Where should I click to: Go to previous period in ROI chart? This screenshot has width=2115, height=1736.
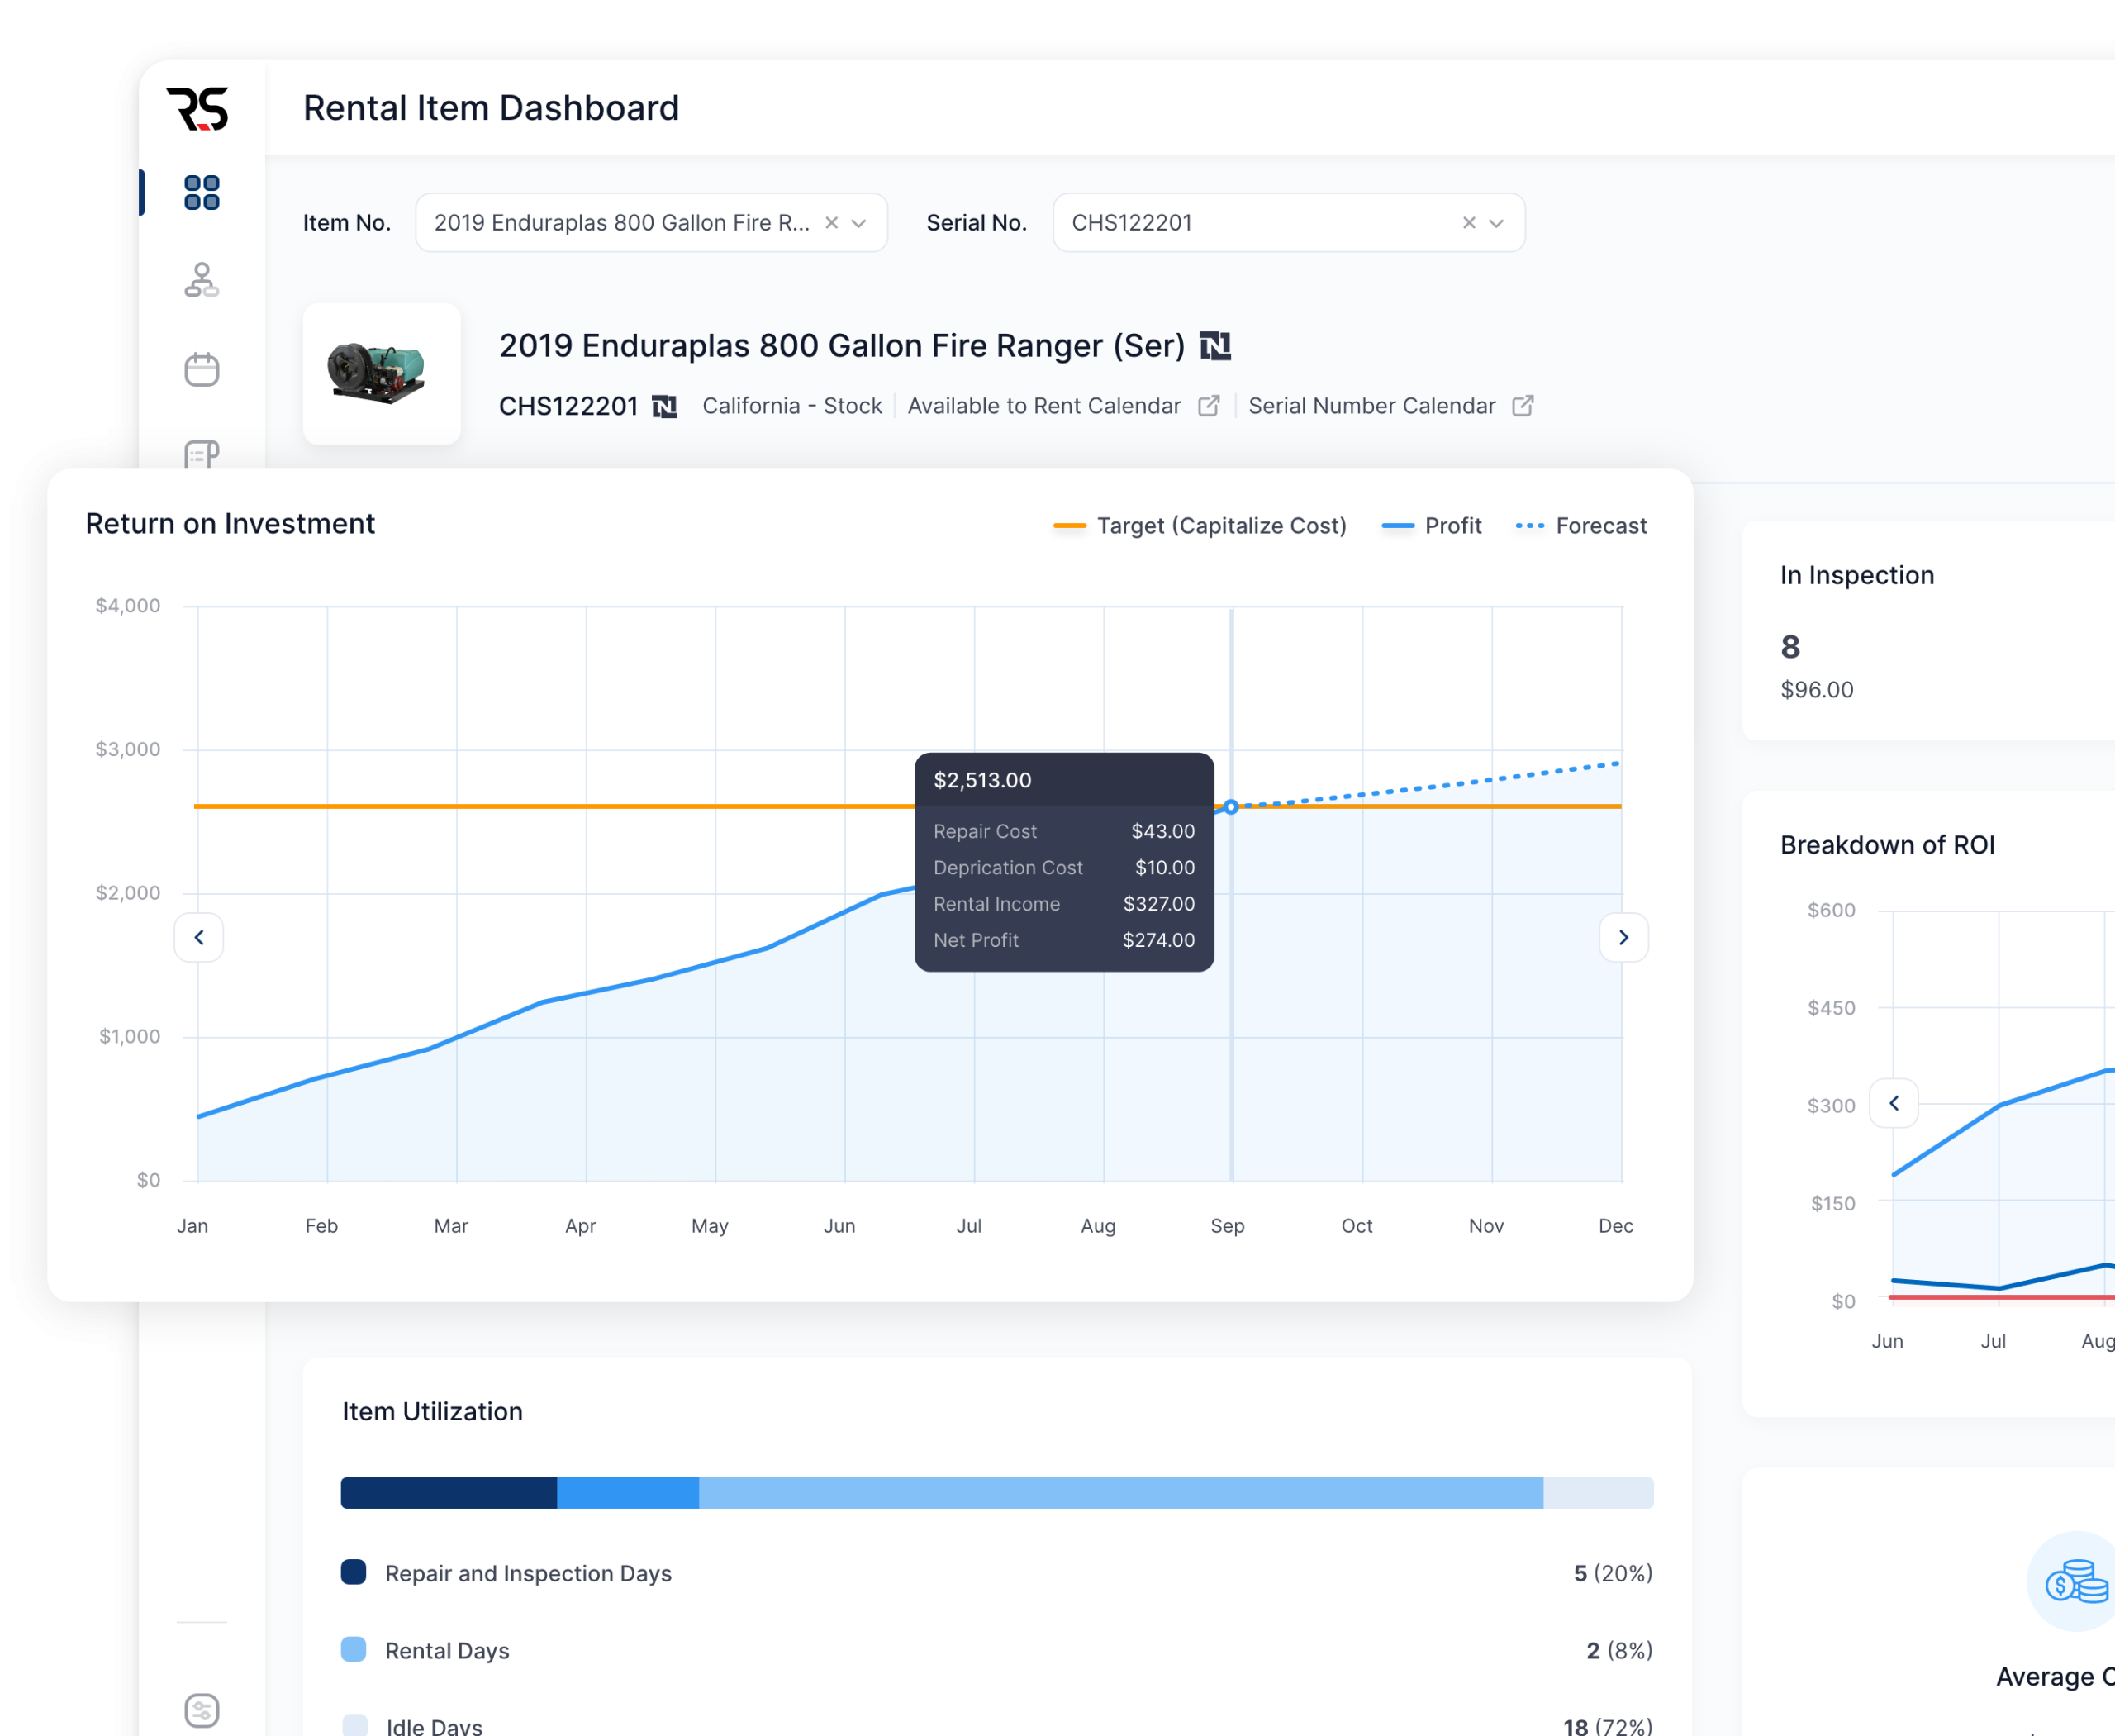(x=199, y=938)
